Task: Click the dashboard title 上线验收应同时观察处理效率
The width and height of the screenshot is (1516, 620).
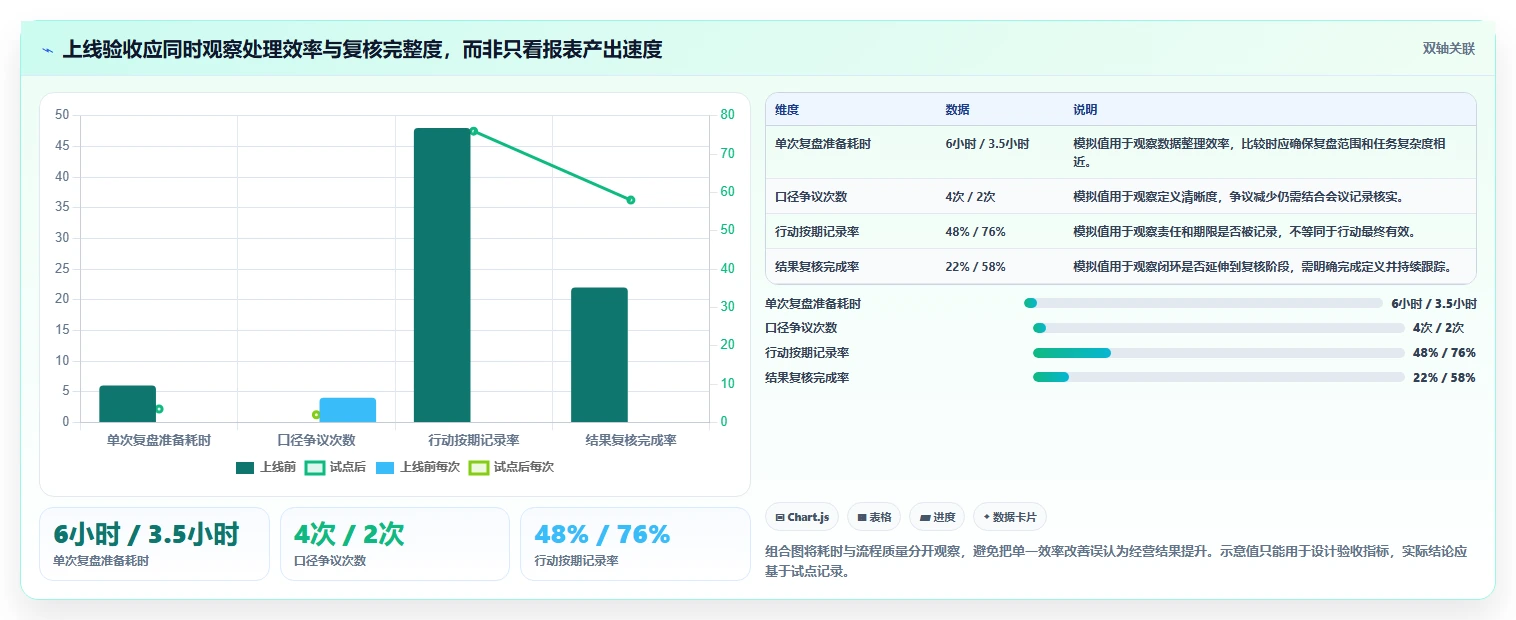Action: (x=363, y=50)
